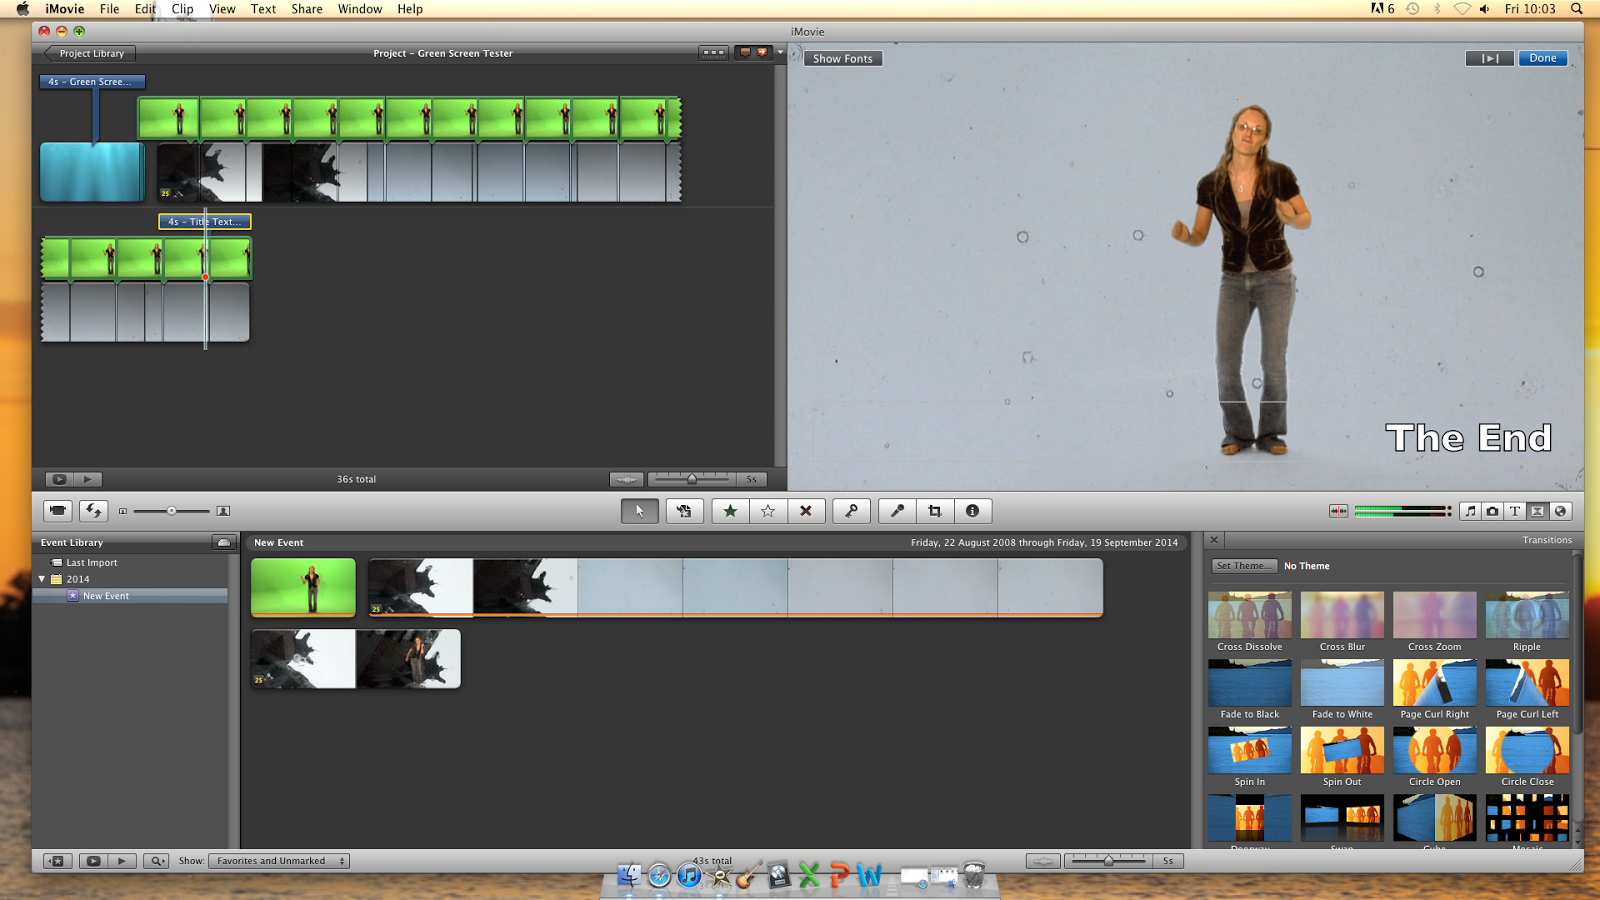Toggle event browser audio waveform display

pos(1043,861)
